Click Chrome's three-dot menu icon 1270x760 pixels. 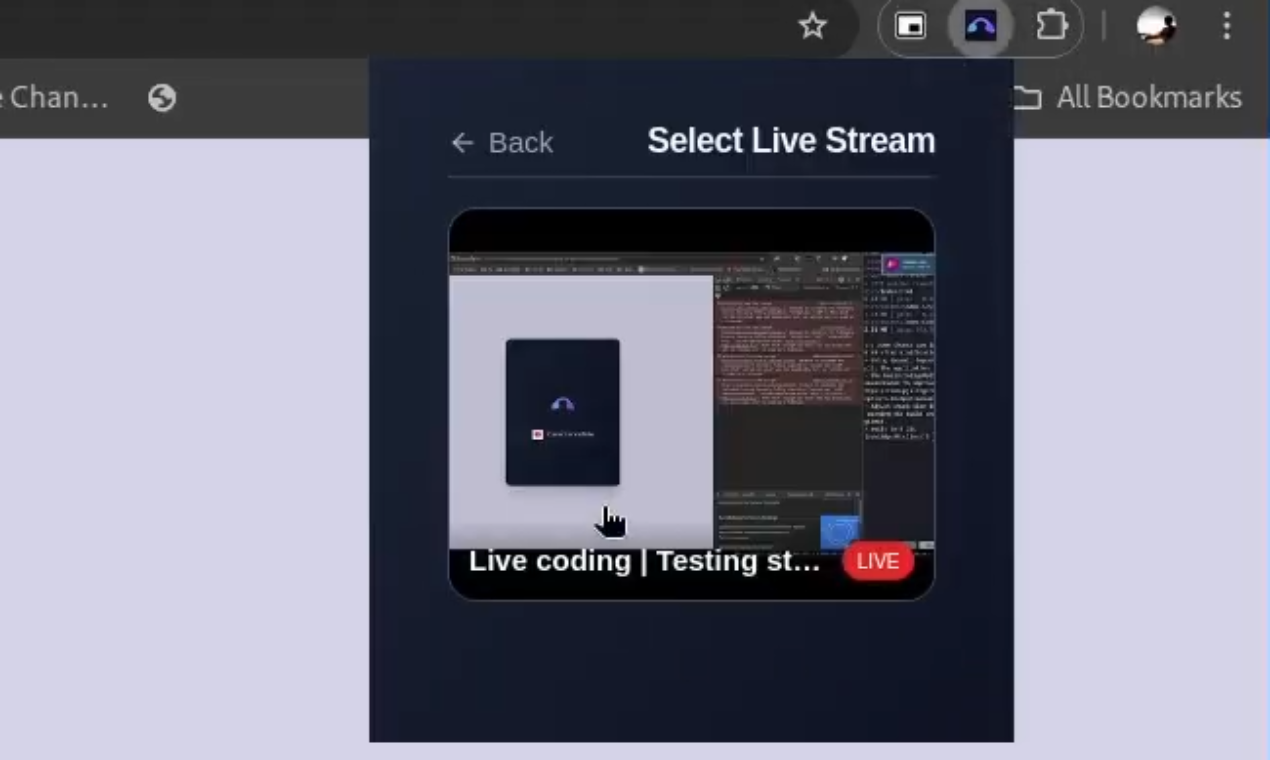[1226, 27]
